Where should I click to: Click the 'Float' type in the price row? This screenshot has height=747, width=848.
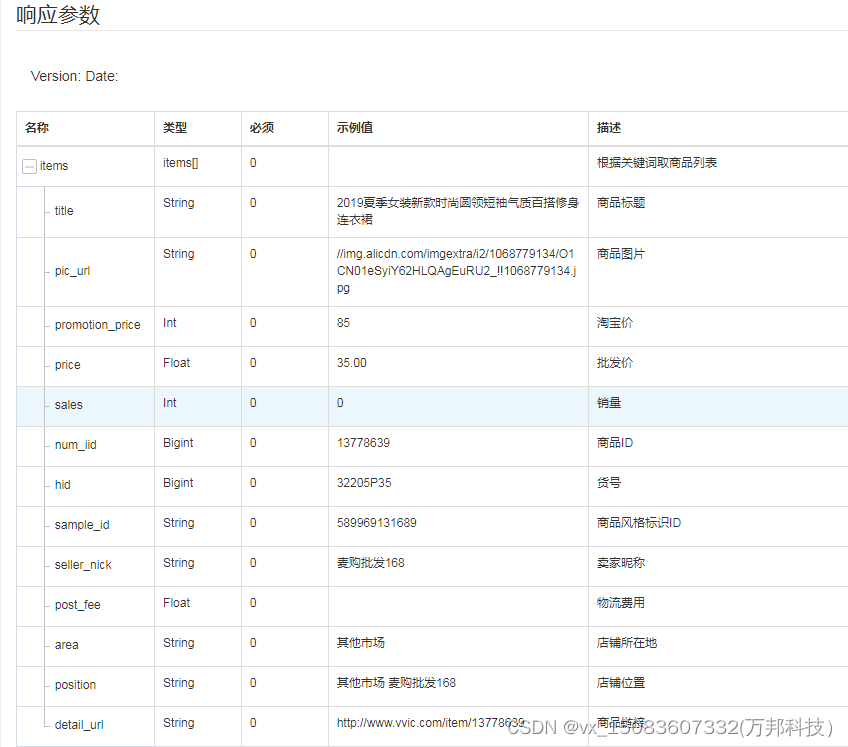coord(176,363)
